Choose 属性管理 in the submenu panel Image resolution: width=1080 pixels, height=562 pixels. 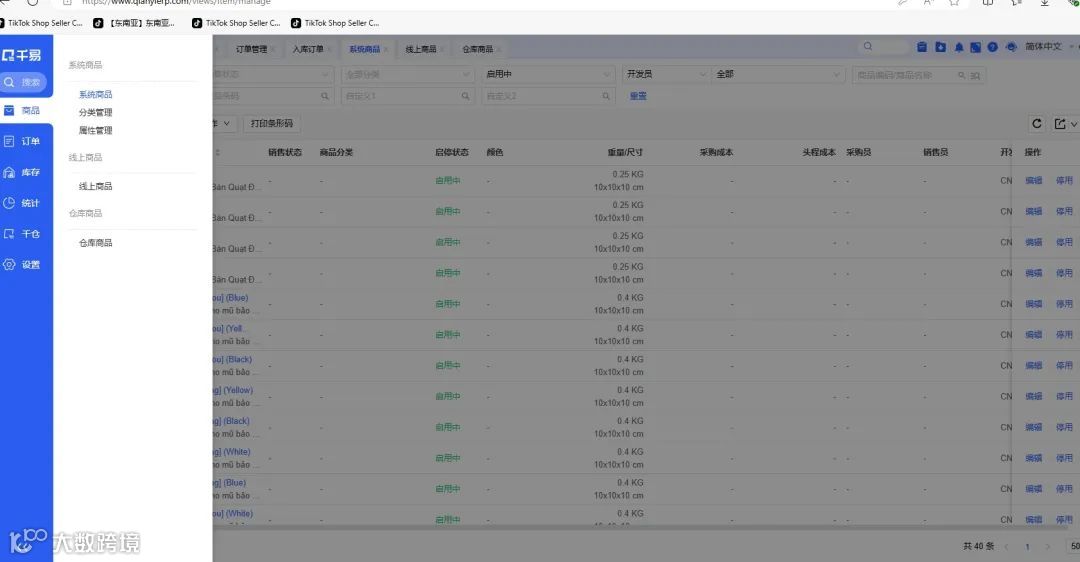[x=95, y=130]
